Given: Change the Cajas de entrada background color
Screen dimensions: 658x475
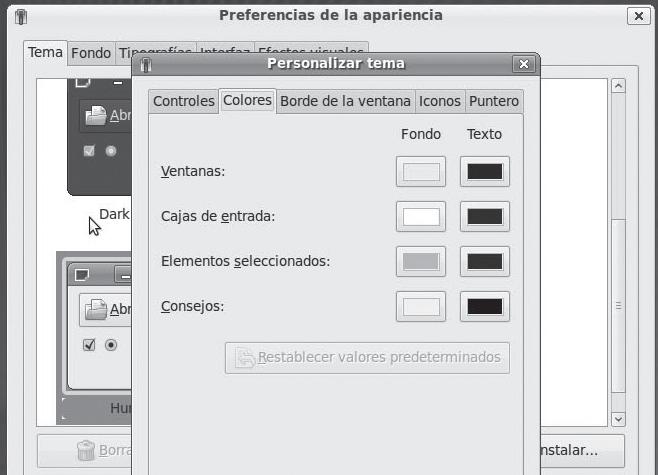Looking at the screenshot, I should (x=421, y=217).
